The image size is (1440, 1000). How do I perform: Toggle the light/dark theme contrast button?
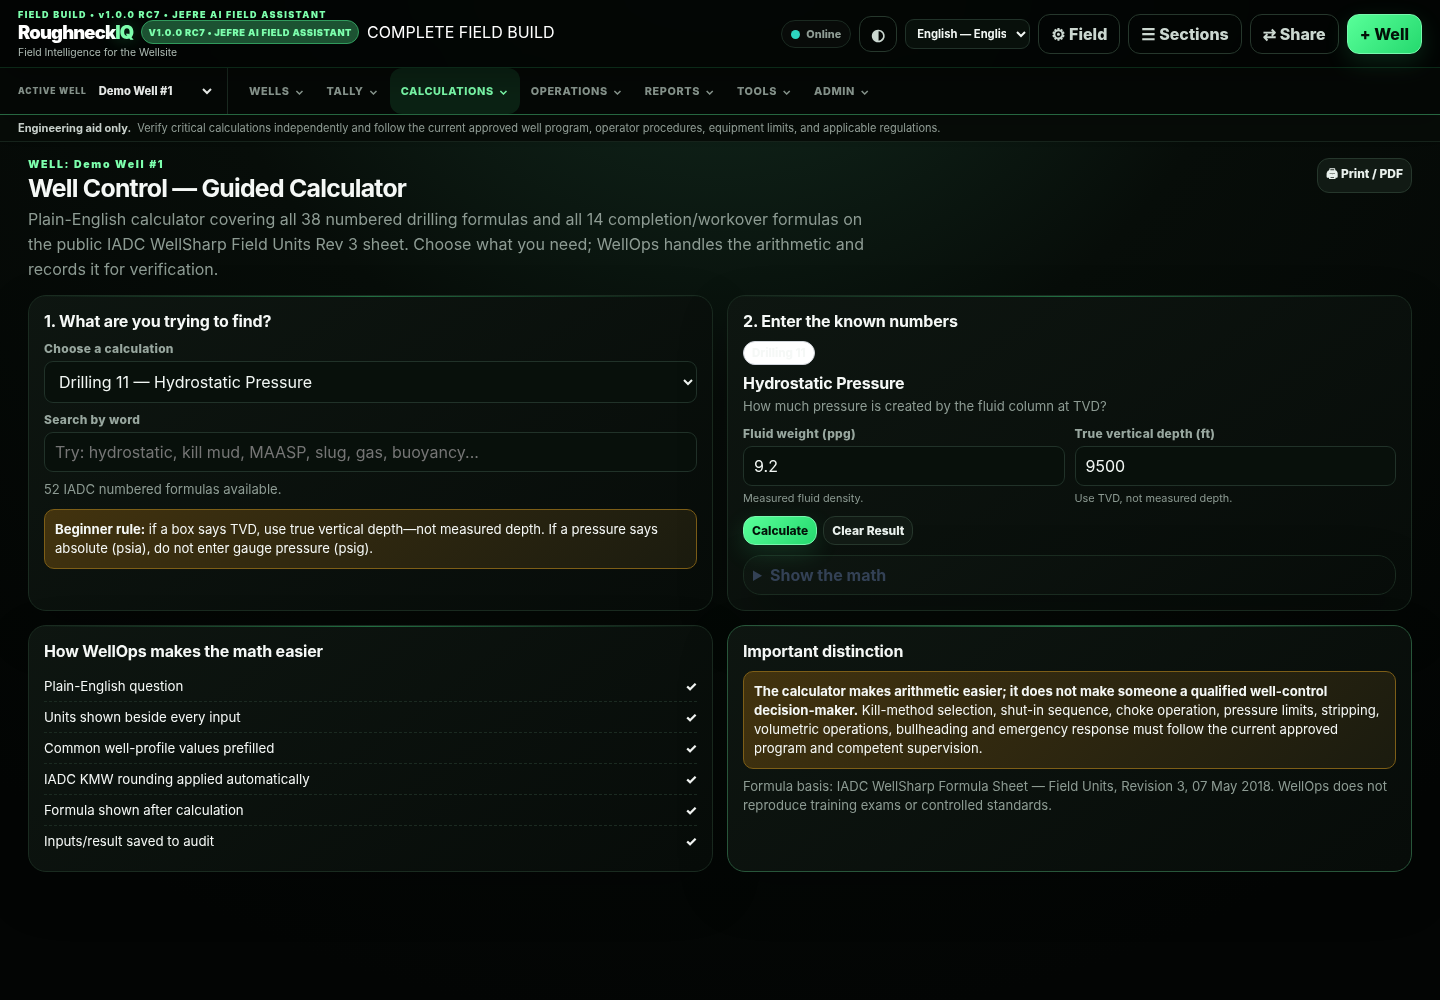(878, 34)
